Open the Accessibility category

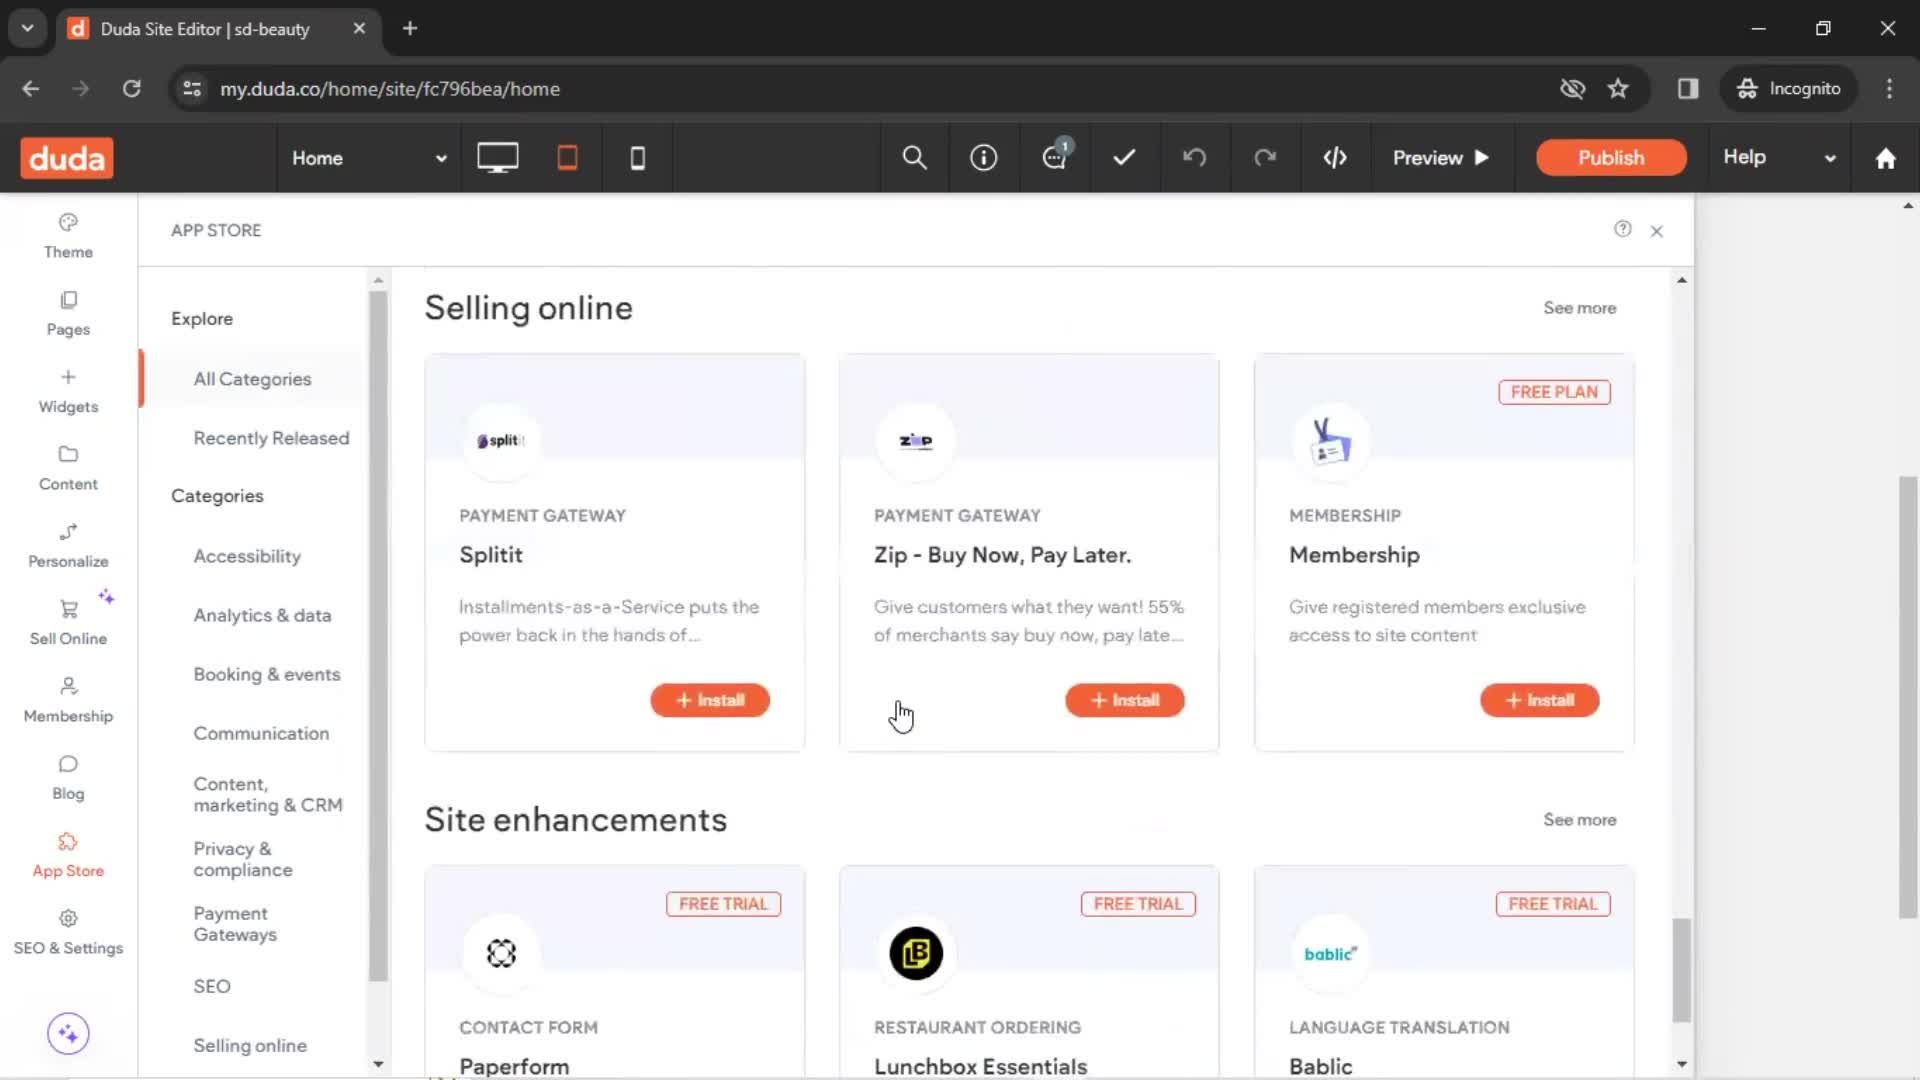point(247,556)
